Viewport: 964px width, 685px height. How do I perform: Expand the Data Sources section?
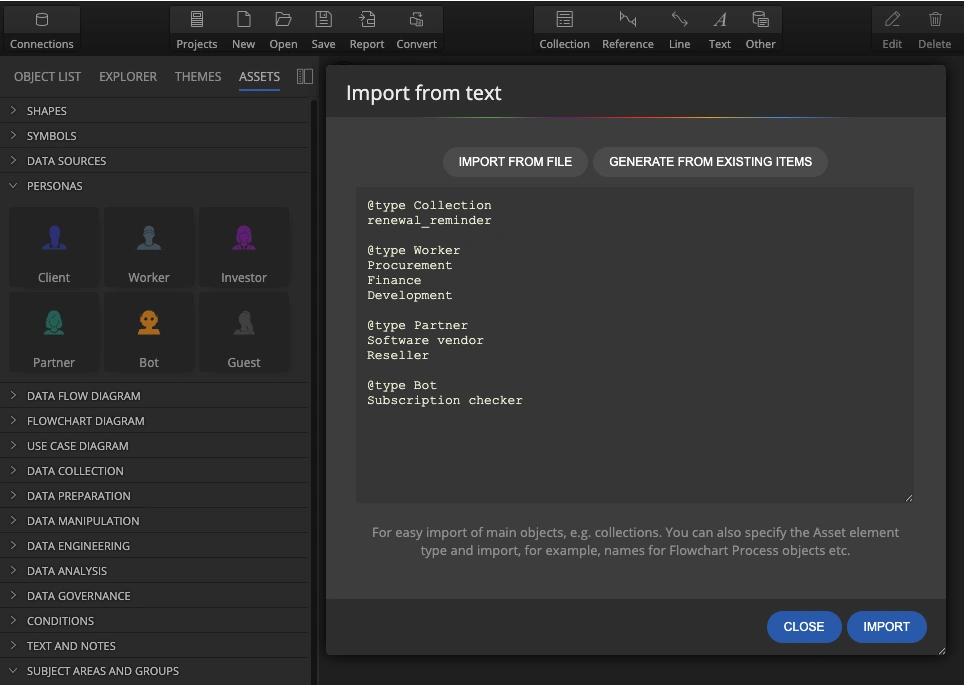click(x=154, y=161)
